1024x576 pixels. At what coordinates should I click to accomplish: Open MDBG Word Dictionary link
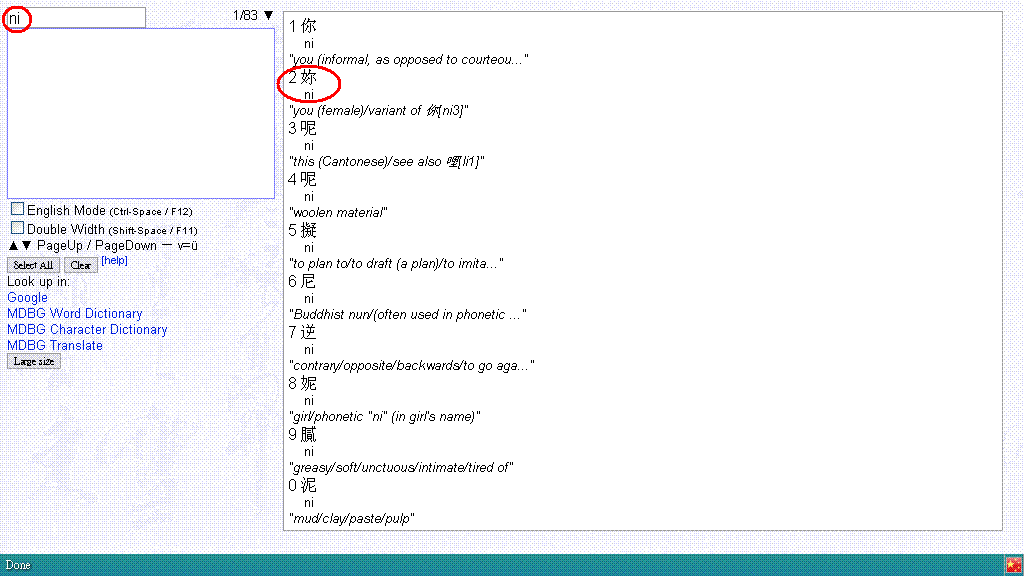pos(75,313)
